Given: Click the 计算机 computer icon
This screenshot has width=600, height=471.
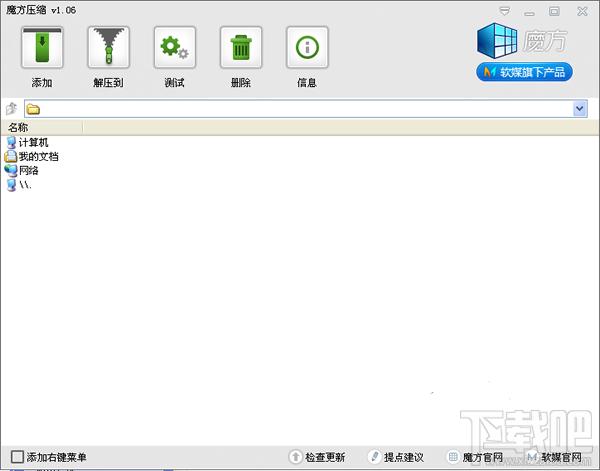Looking at the screenshot, I should click(11, 143).
